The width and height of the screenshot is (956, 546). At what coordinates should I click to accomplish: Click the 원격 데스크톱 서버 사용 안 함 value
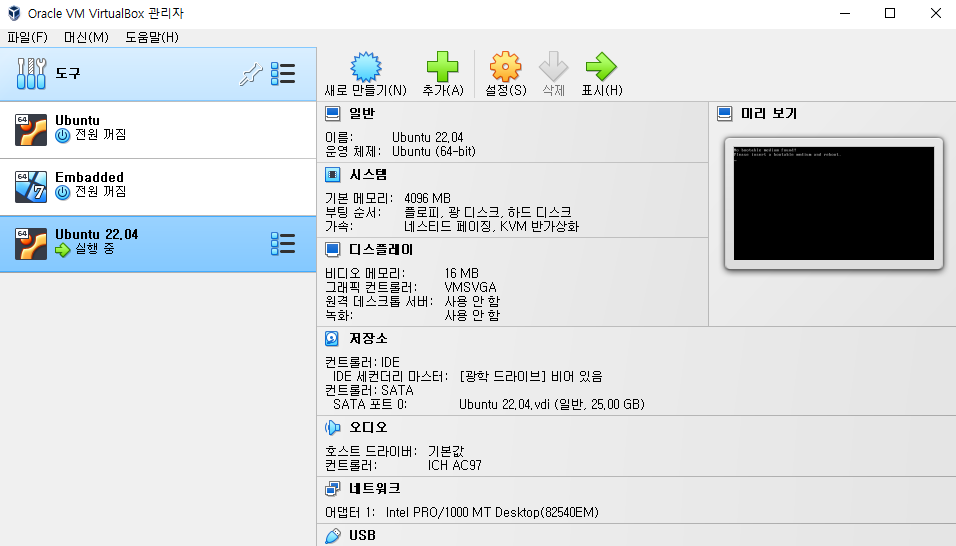coord(472,301)
